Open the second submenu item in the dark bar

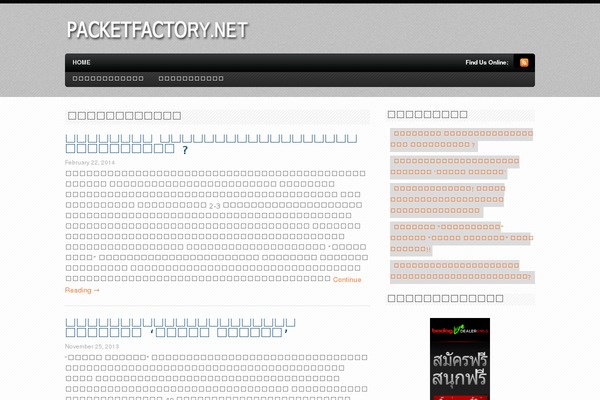(191, 78)
